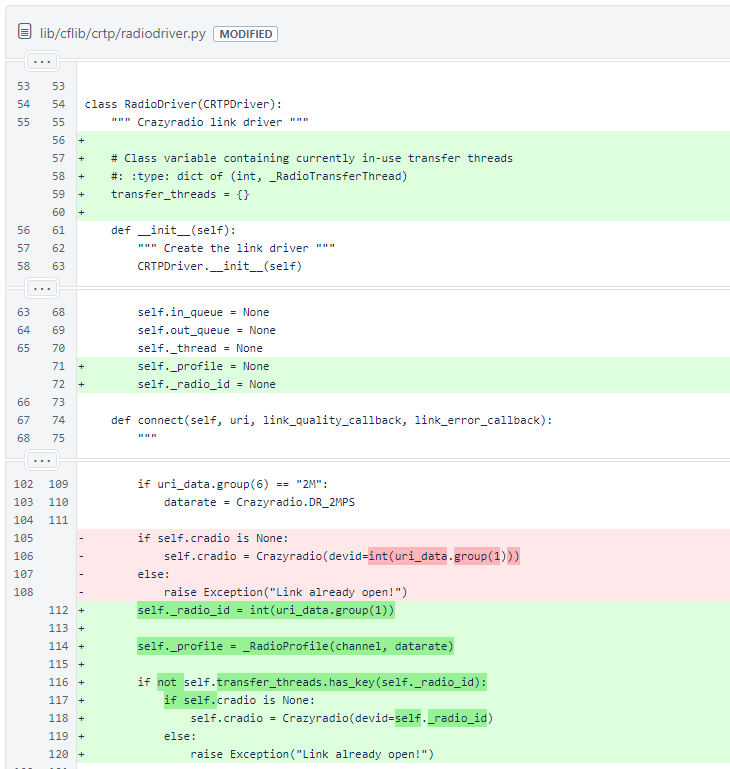Click old line number 105 in deleted block
Viewport: 730px width, 769px height.
click(x=22, y=538)
